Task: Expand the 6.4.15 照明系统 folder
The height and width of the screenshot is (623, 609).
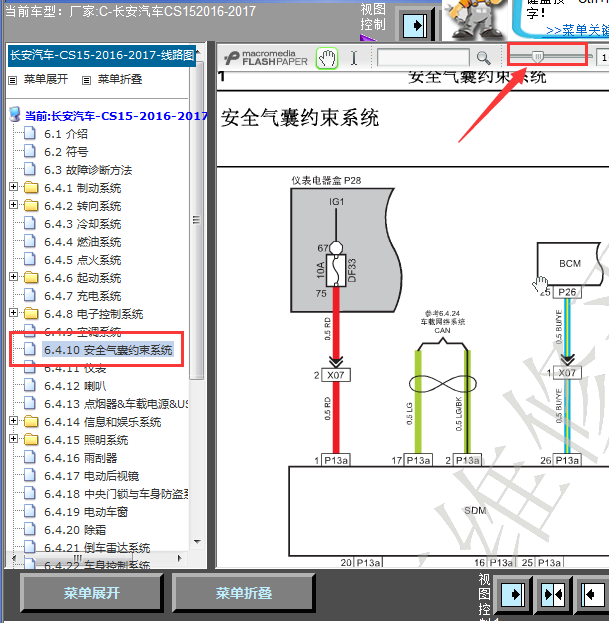Action: (x=14, y=439)
